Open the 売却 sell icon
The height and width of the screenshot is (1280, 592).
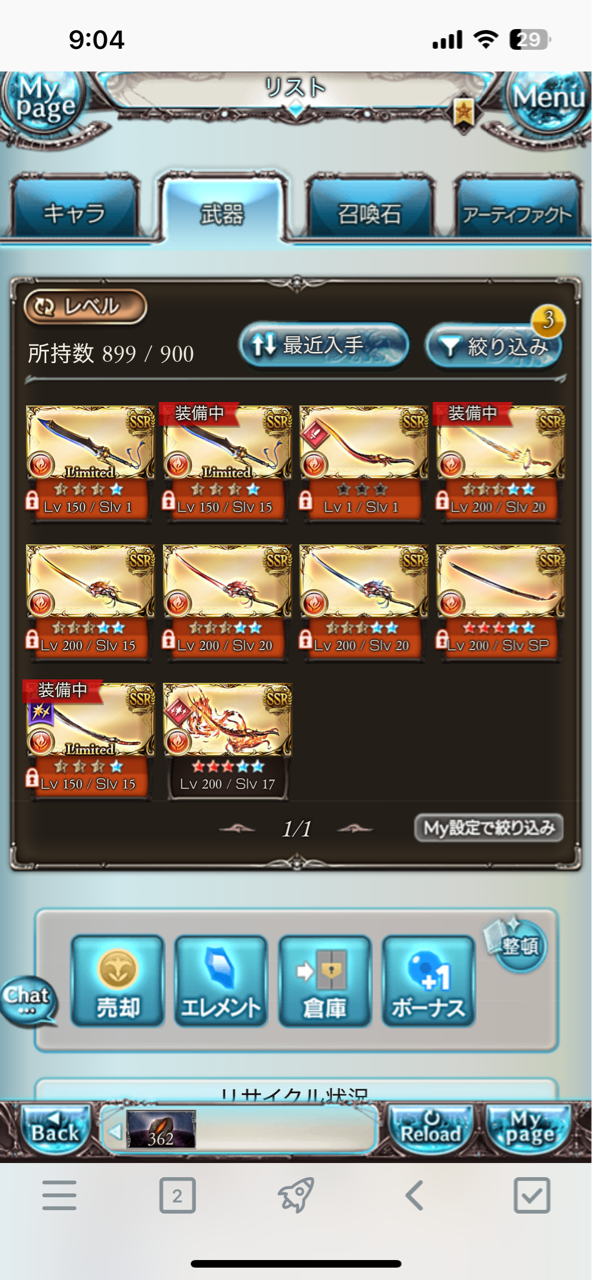click(x=117, y=981)
